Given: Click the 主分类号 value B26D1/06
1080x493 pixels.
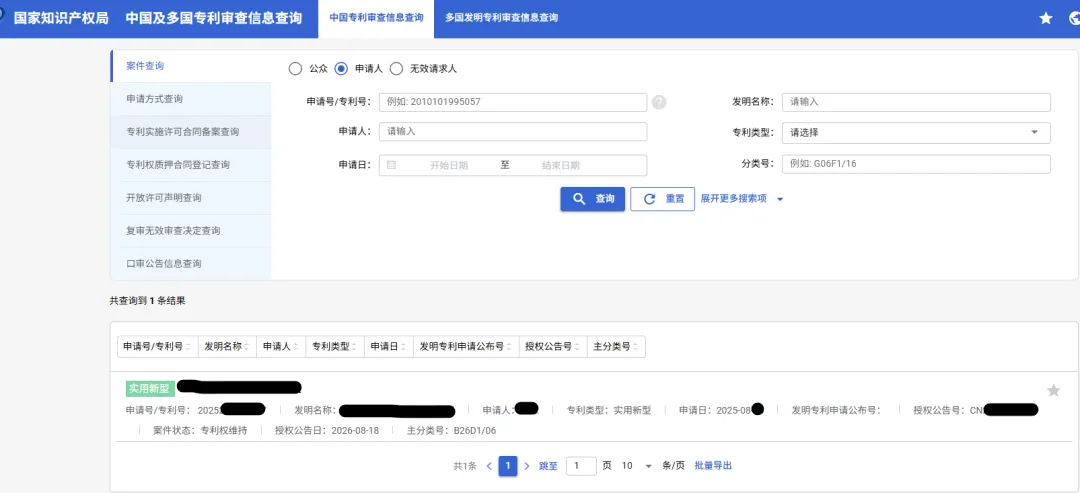Looking at the screenshot, I should pyautogui.click(x=475, y=431).
